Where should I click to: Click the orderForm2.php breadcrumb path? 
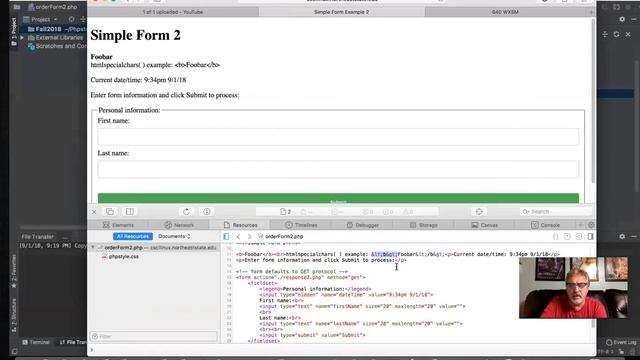coord(281,236)
